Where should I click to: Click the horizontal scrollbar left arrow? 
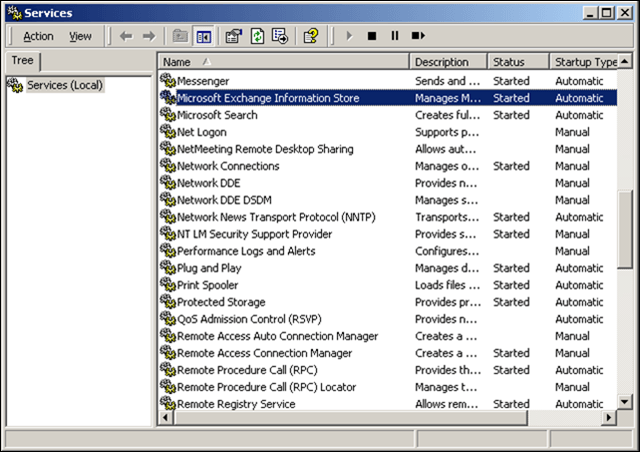click(x=165, y=418)
